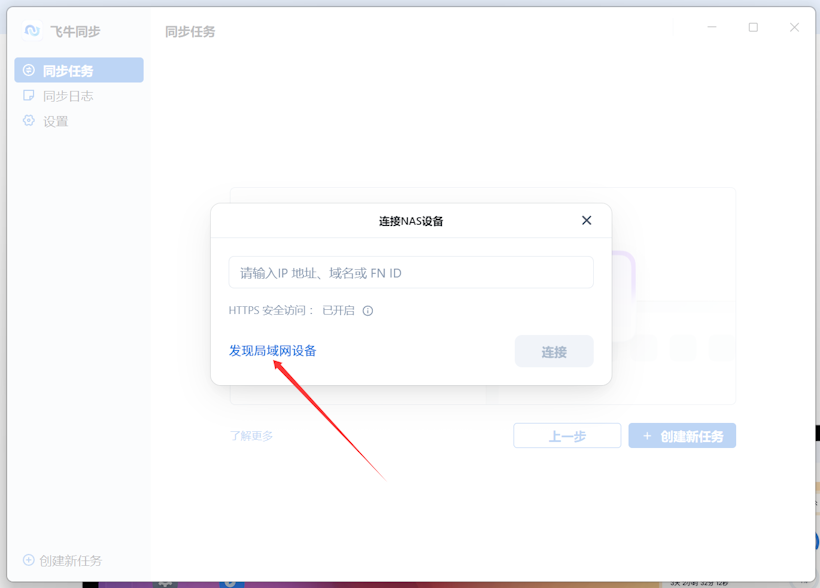Click the 上一步 button
Image resolution: width=820 pixels, height=588 pixels.
567,435
